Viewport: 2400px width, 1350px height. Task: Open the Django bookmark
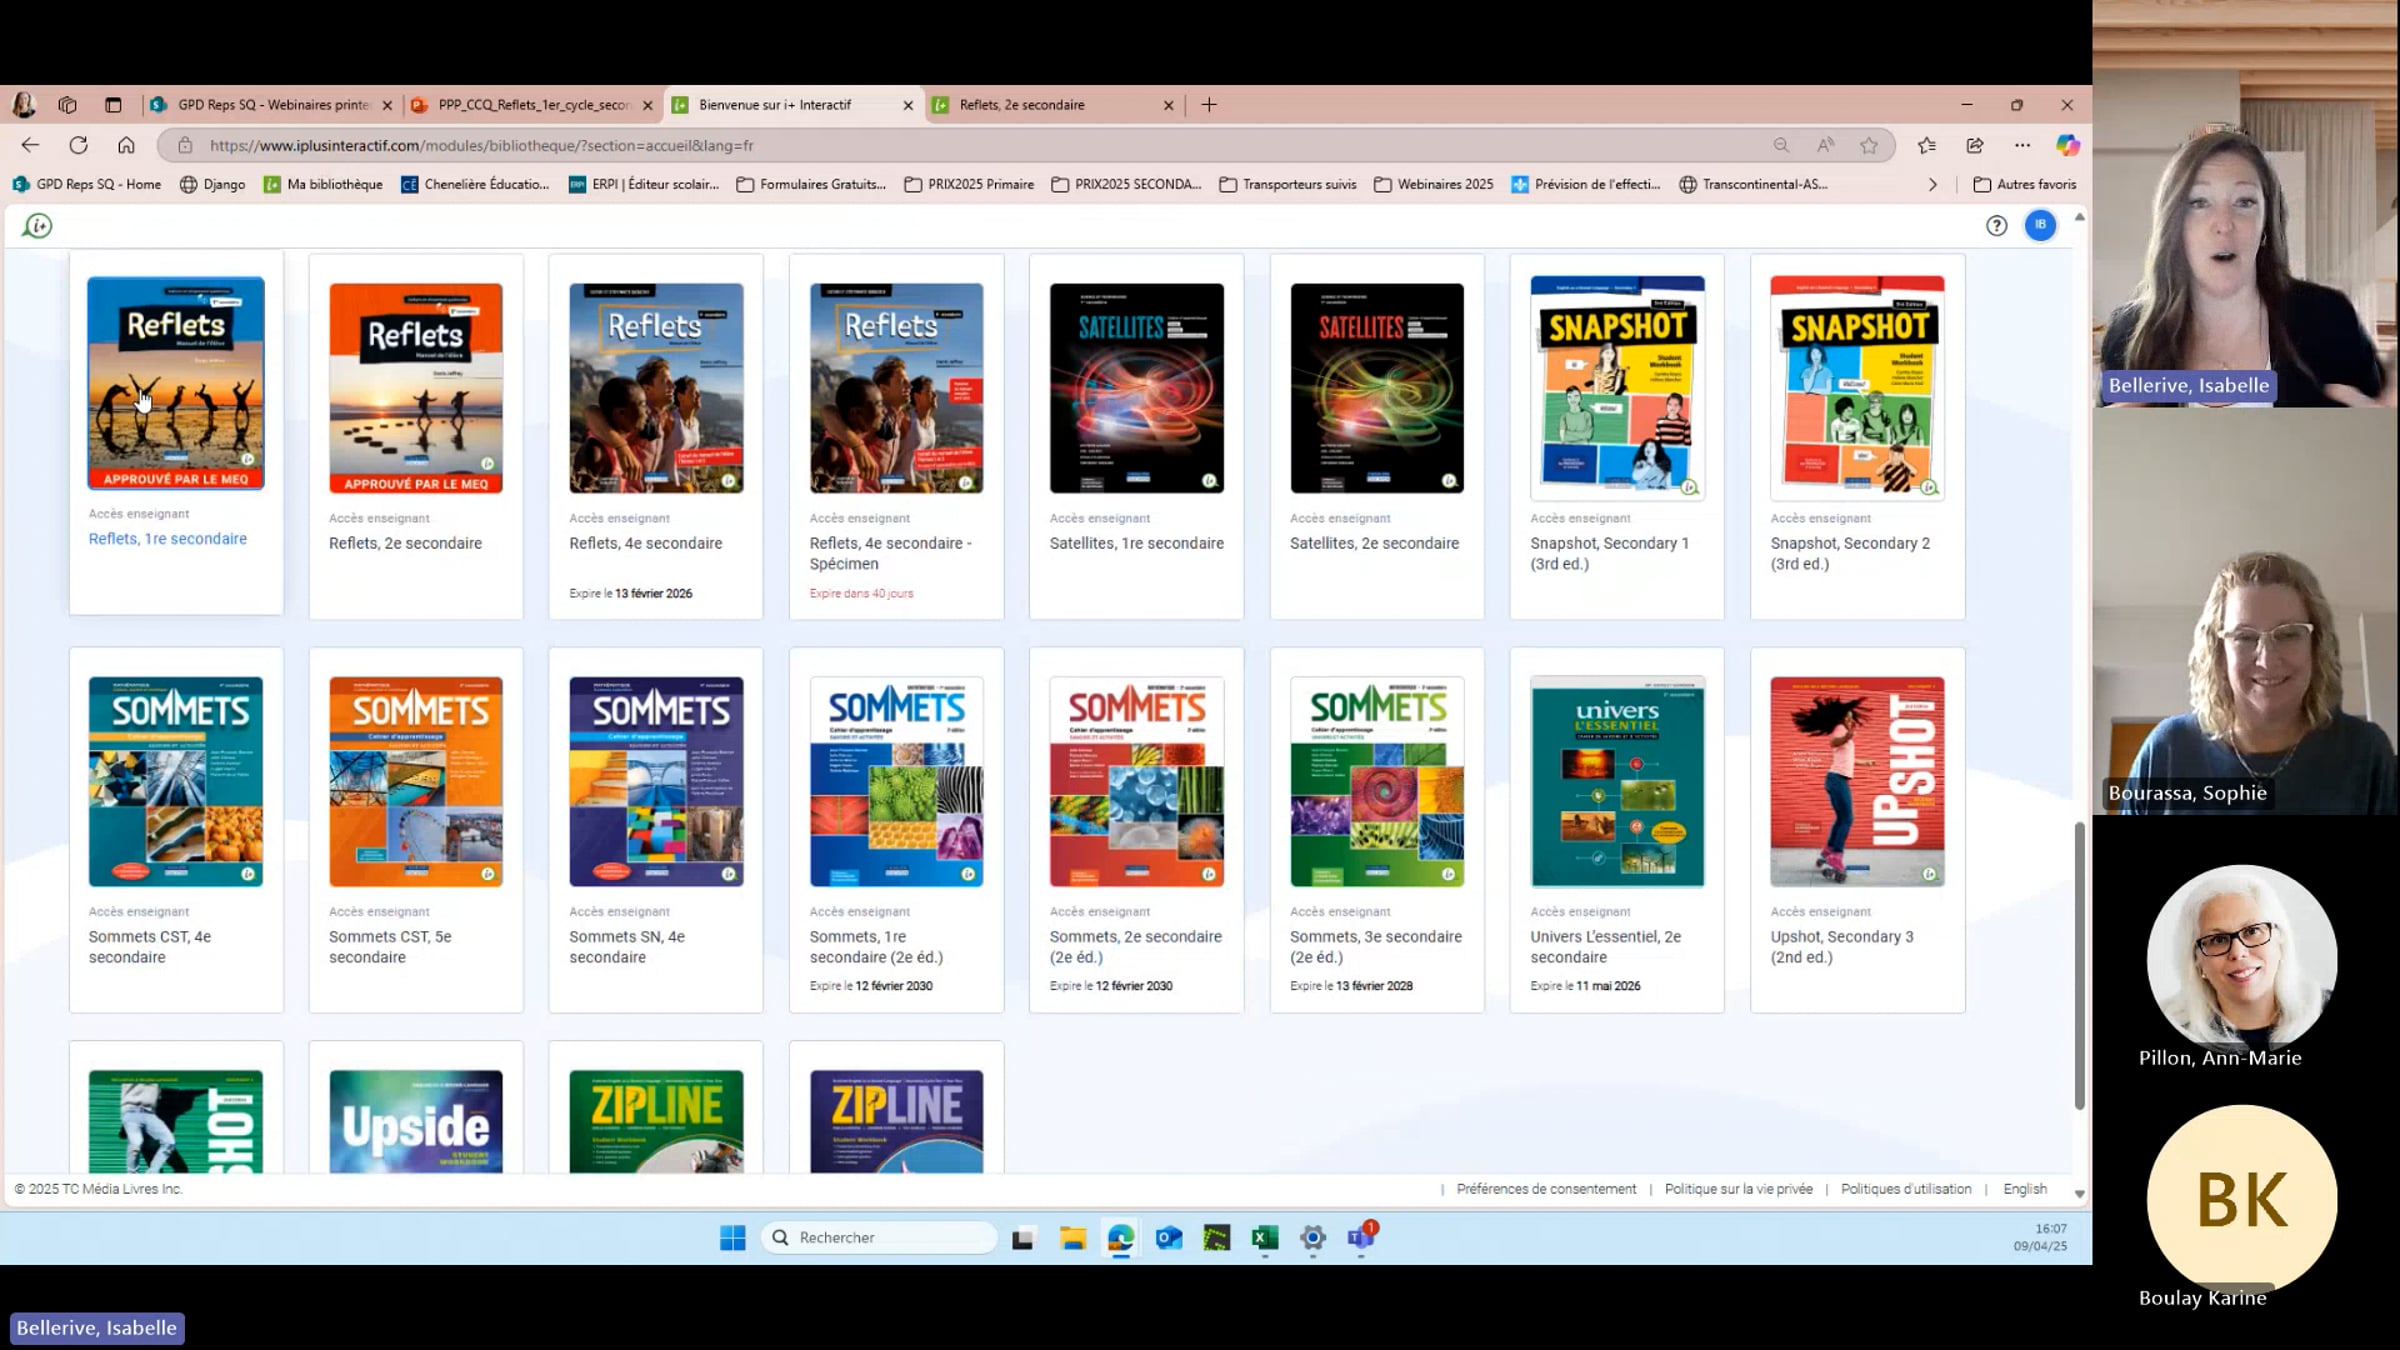click(x=212, y=184)
